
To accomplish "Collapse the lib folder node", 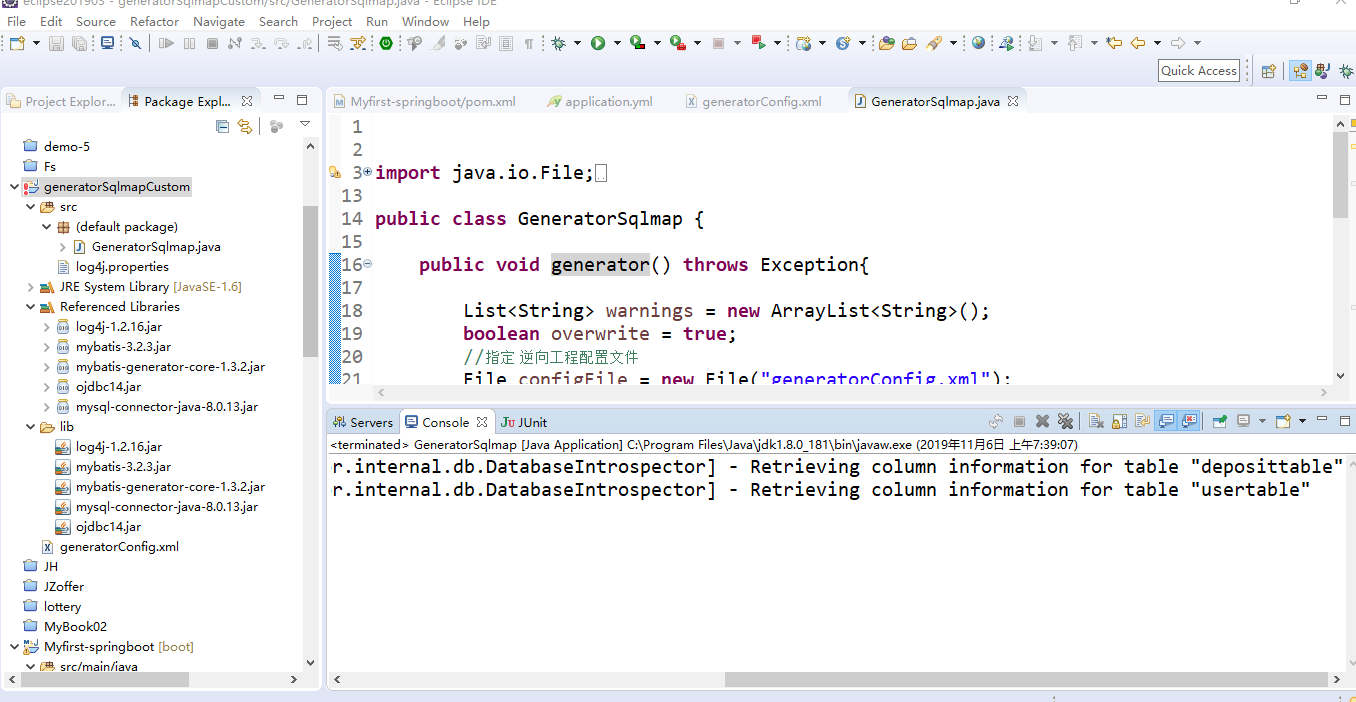I will coord(30,427).
